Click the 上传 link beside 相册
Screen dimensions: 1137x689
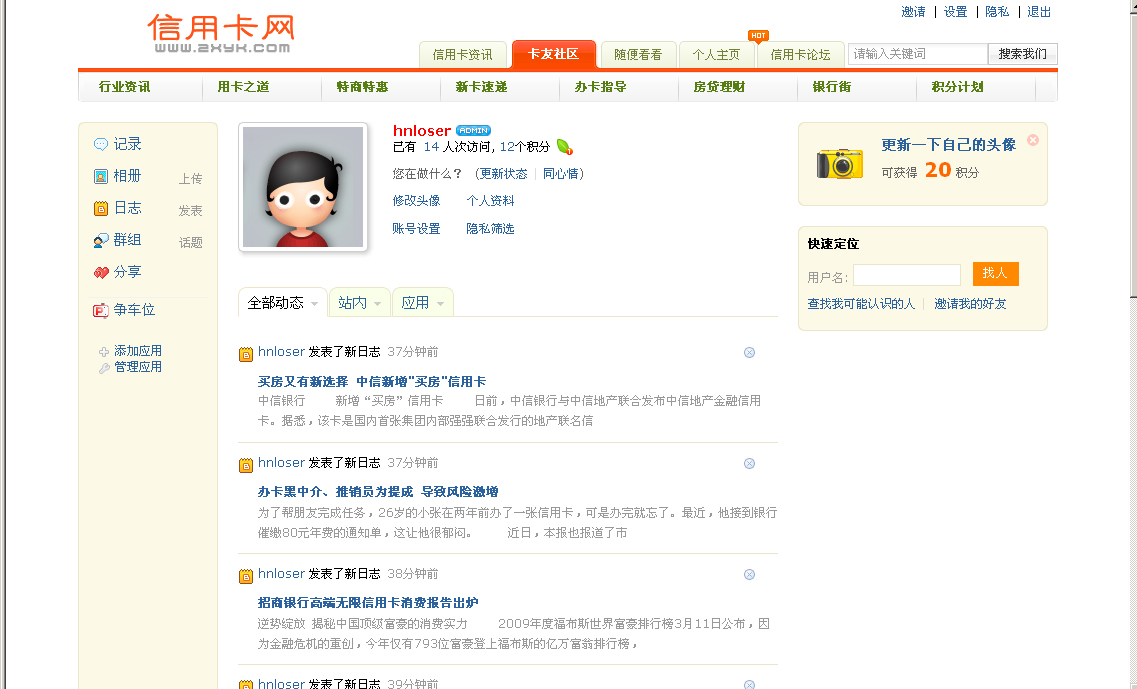(x=191, y=178)
